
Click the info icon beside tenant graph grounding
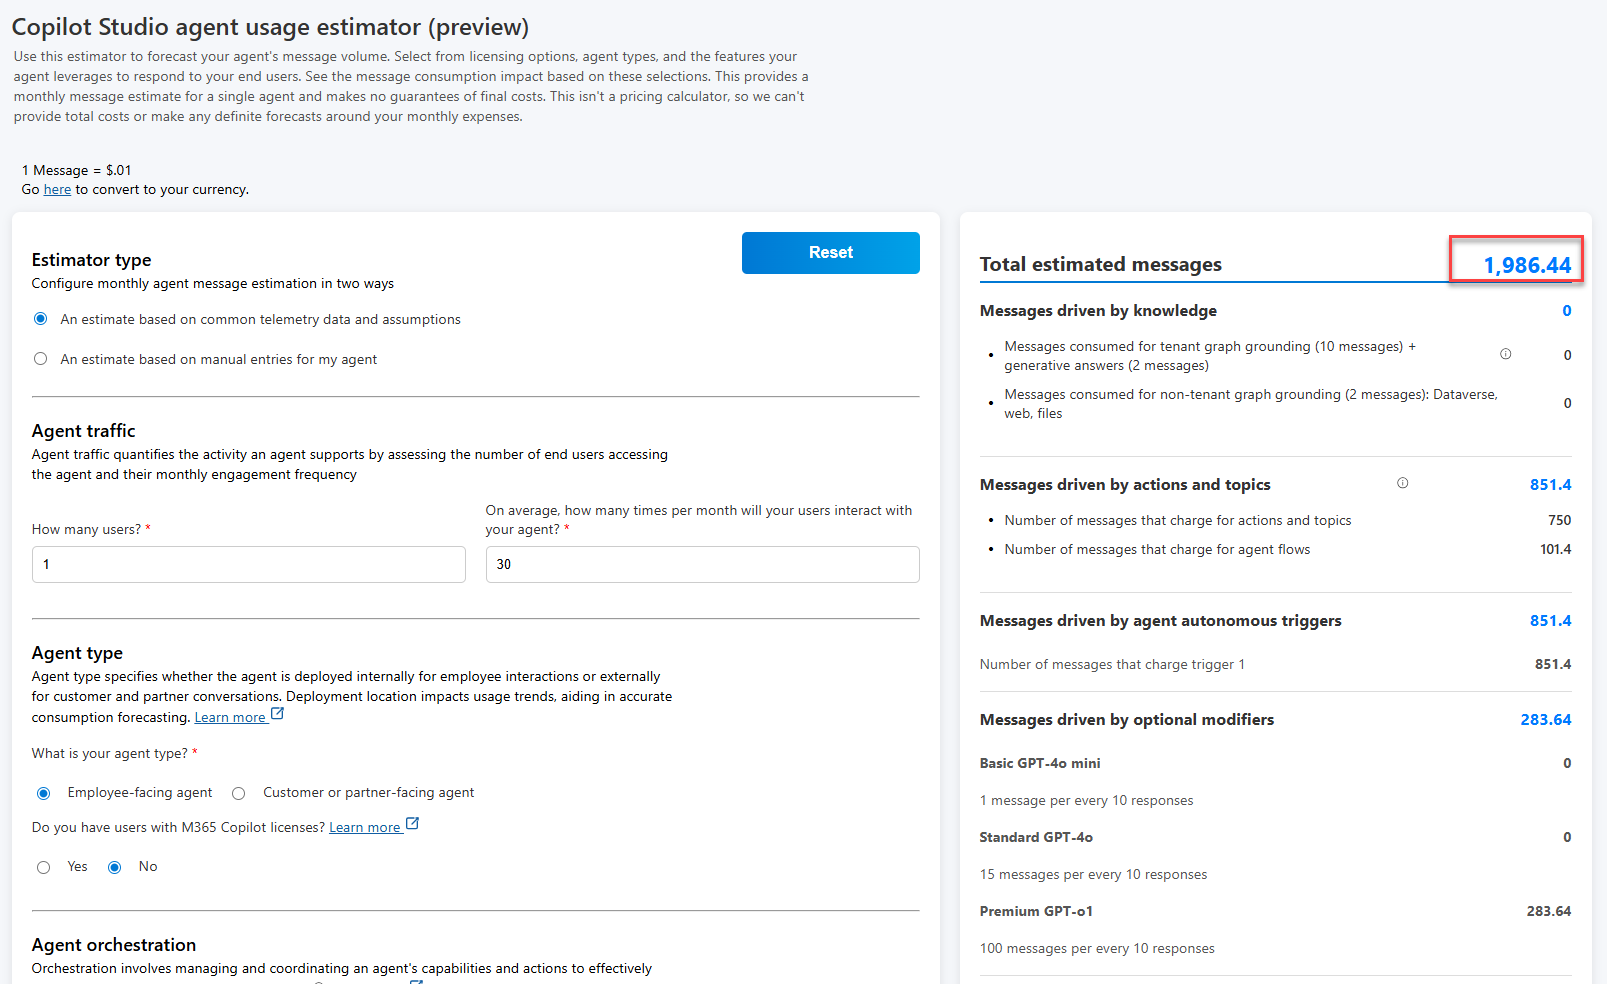coord(1506,353)
